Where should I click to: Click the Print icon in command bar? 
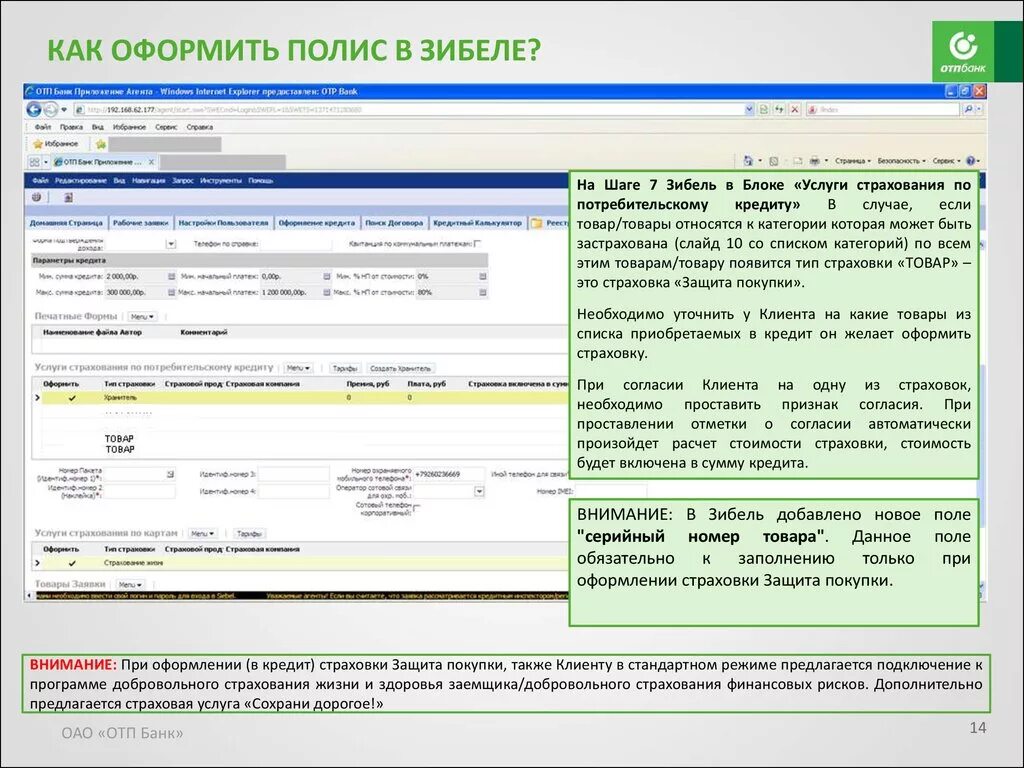click(814, 161)
